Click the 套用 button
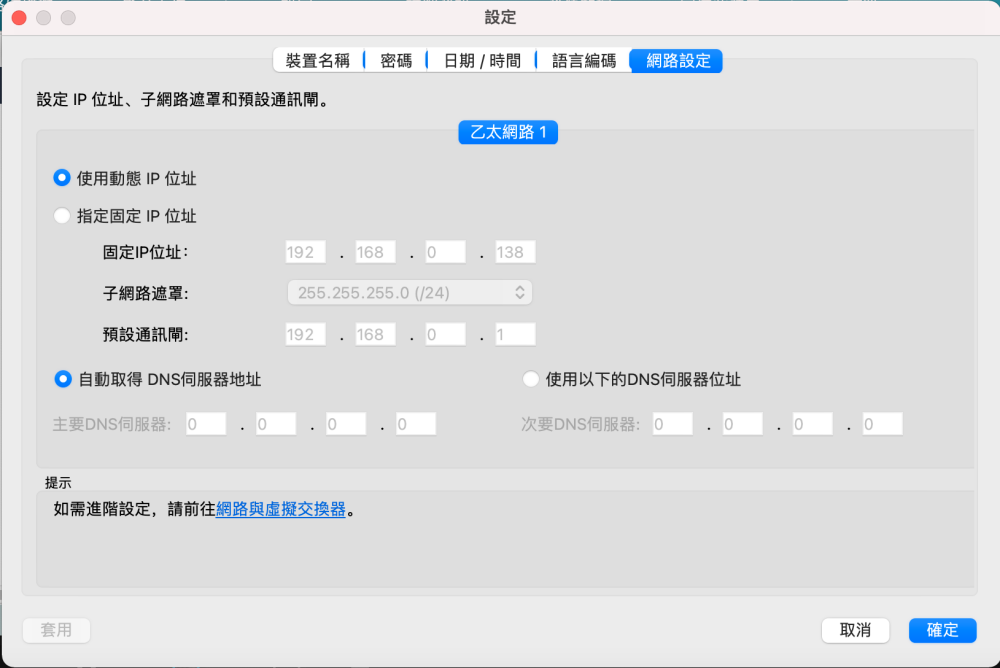Screen dimensions: 1000x668 (x=56, y=630)
